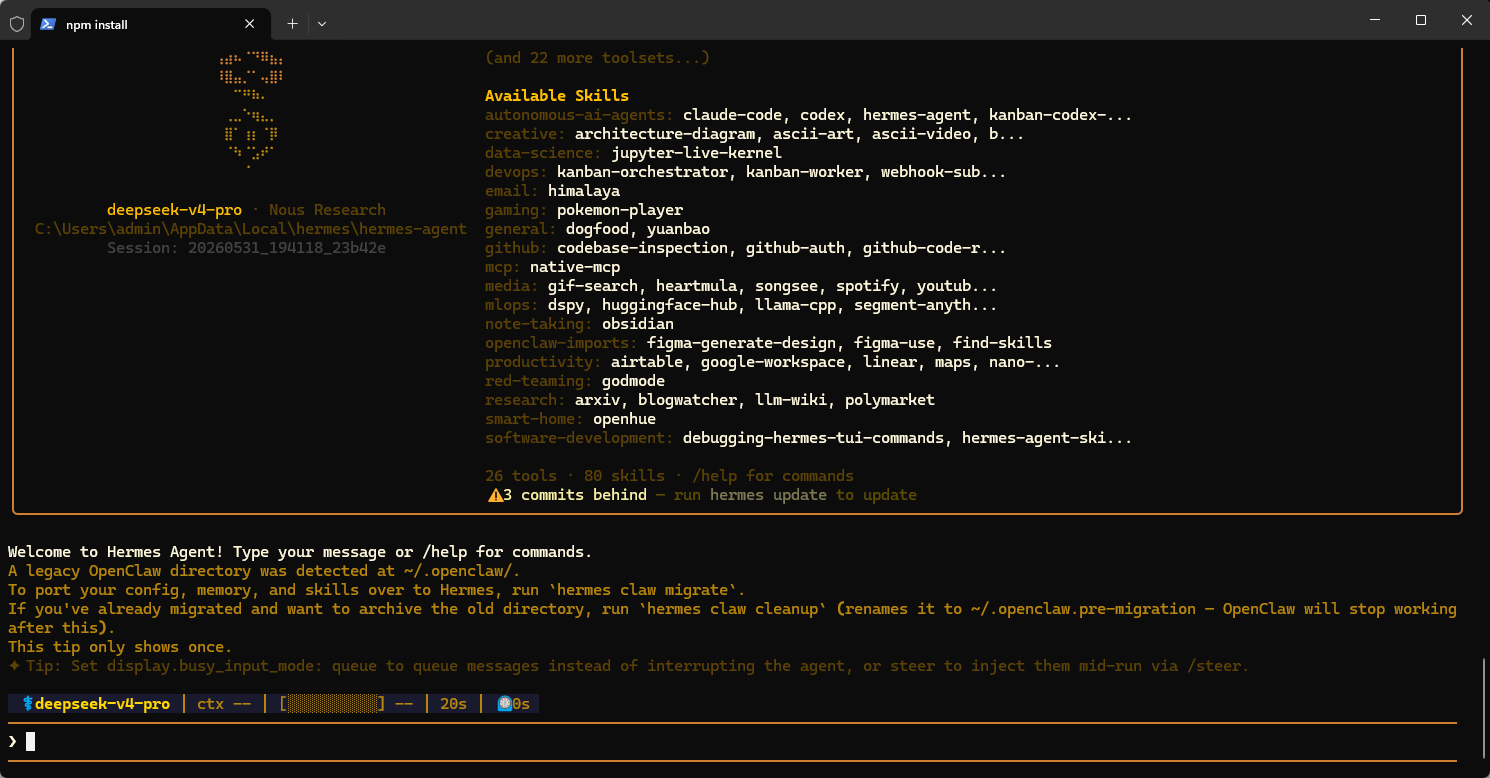Image resolution: width=1490 pixels, height=778 pixels.
Task: Click the context usage progress bar
Action: pyautogui.click(x=333, y=704)
